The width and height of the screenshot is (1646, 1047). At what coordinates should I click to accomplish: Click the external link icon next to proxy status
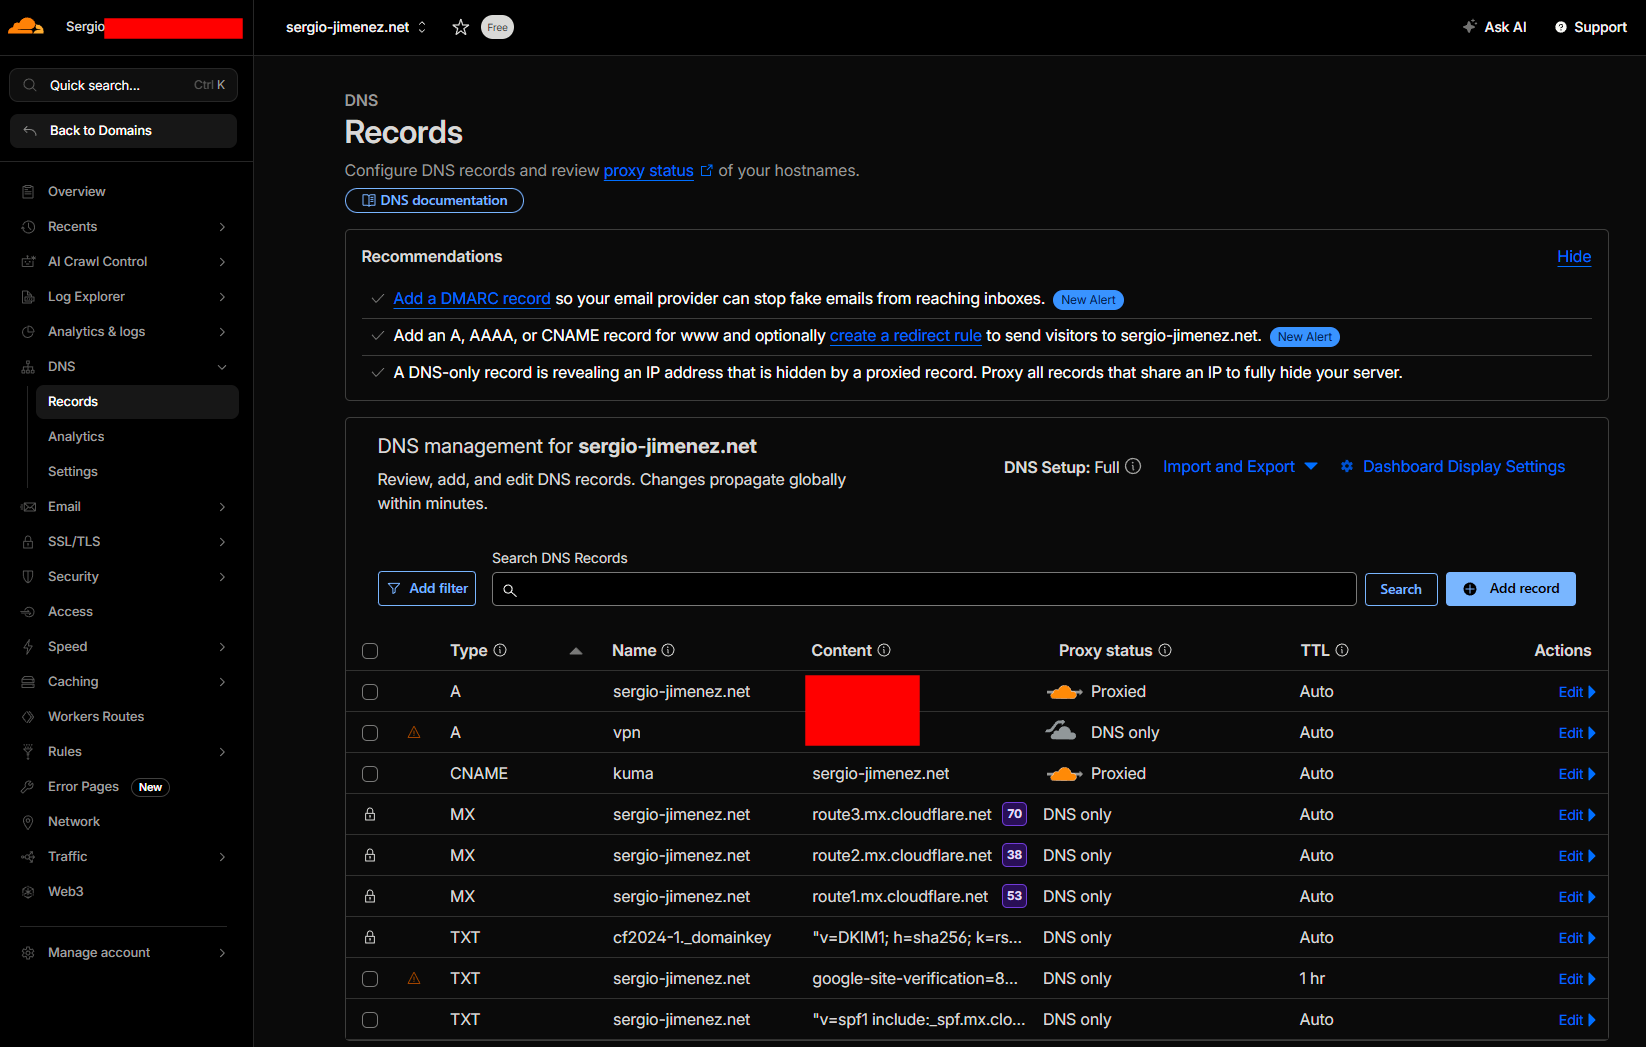tap(707, 170)
